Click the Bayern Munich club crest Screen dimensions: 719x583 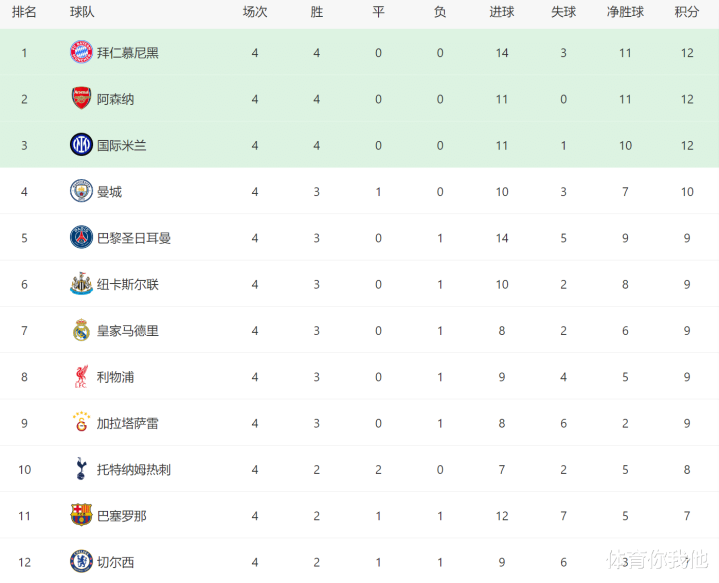coord(81,52)
